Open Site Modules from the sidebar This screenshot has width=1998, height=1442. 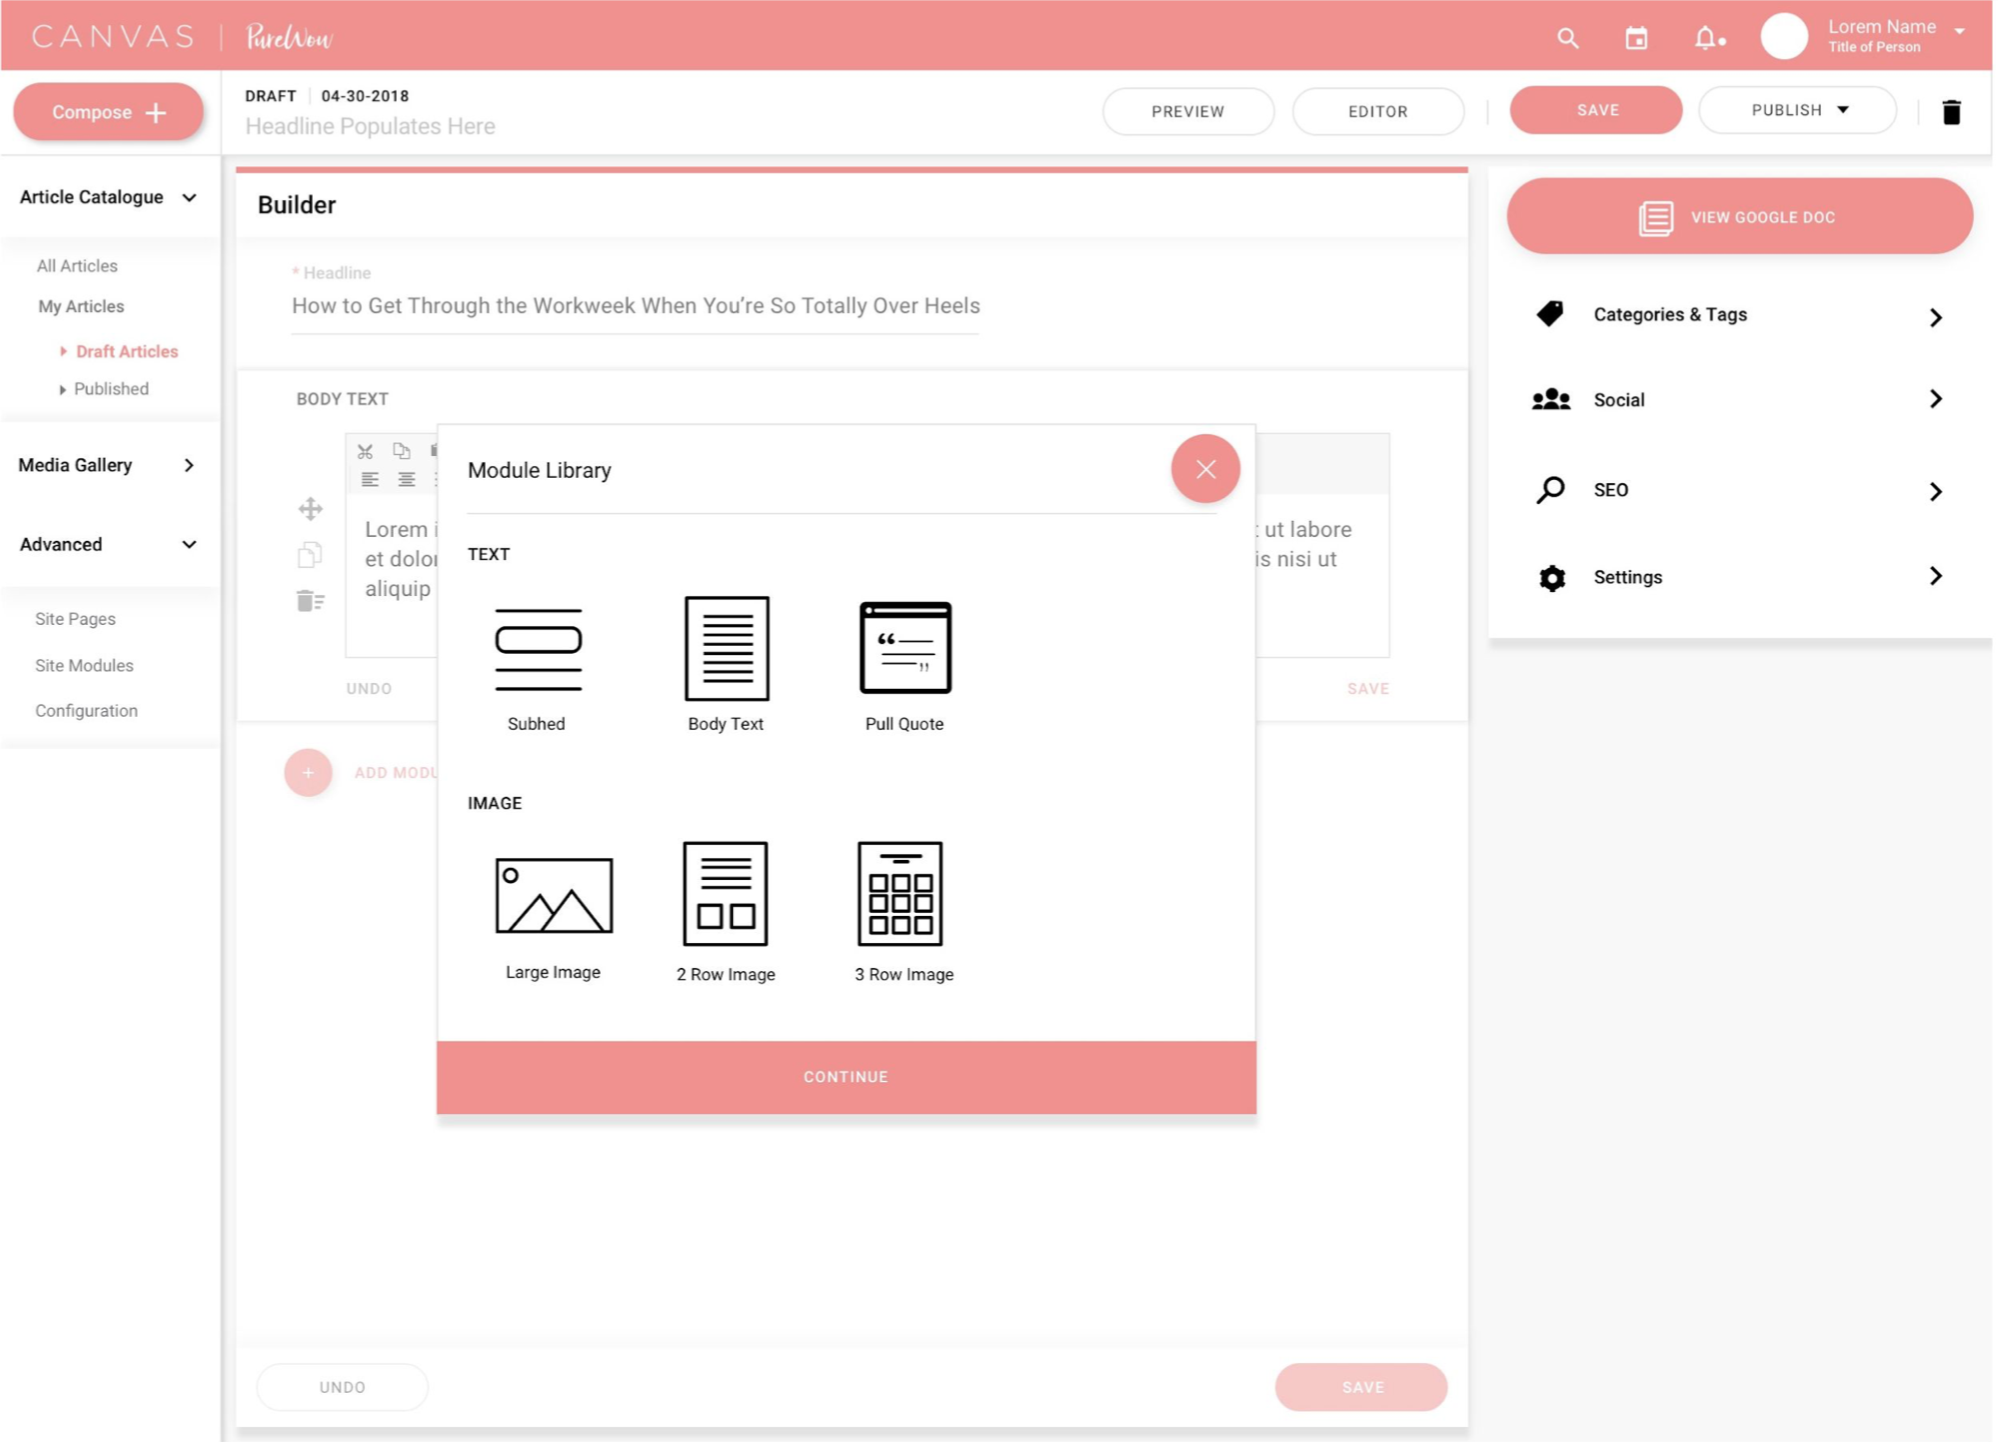click(x=84, y=665)
